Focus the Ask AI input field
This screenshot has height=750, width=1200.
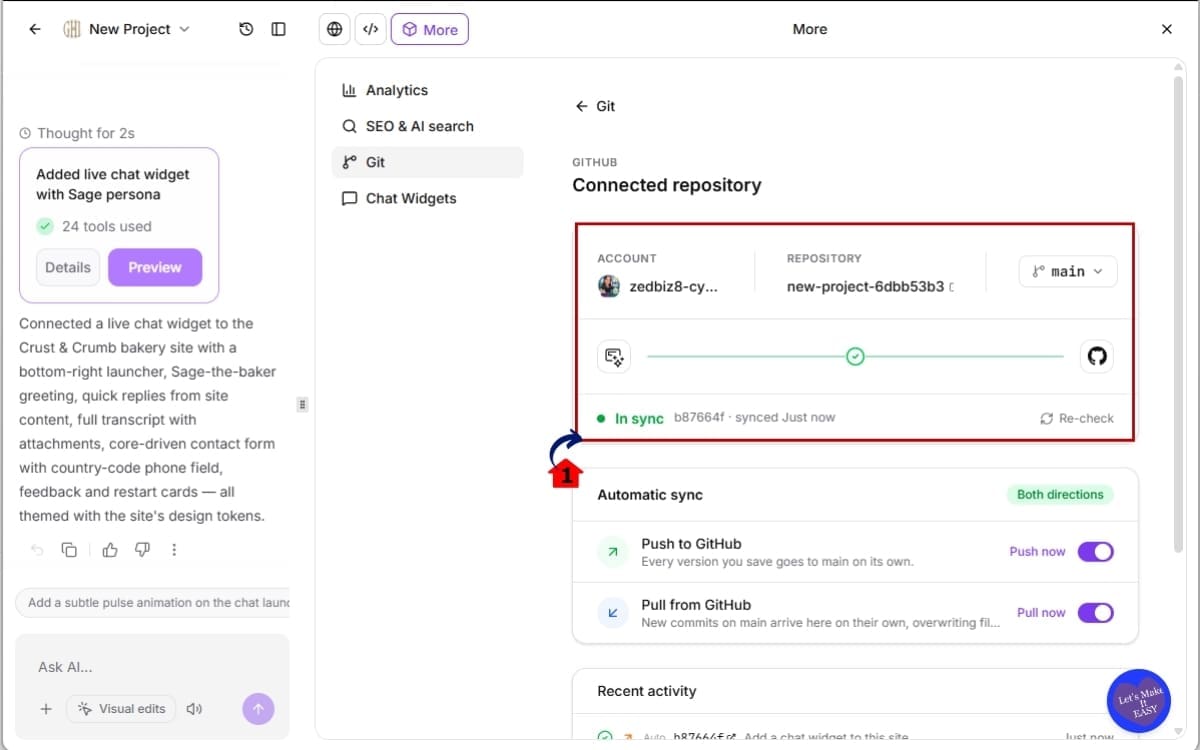(x=152, y=667)
